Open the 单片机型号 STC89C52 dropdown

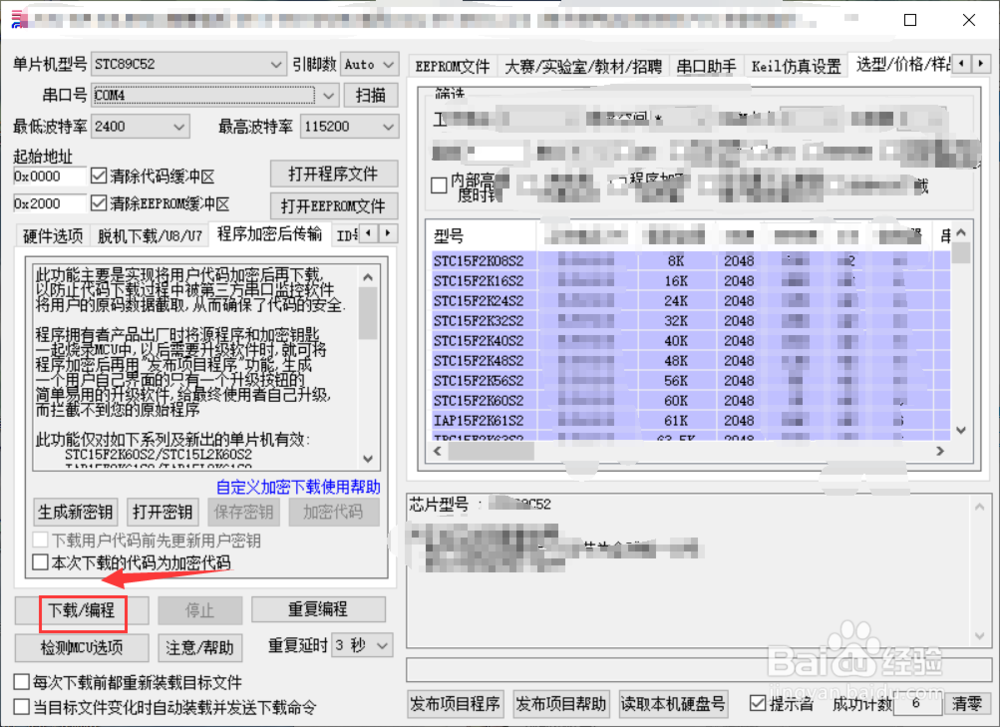coord(189,64)
